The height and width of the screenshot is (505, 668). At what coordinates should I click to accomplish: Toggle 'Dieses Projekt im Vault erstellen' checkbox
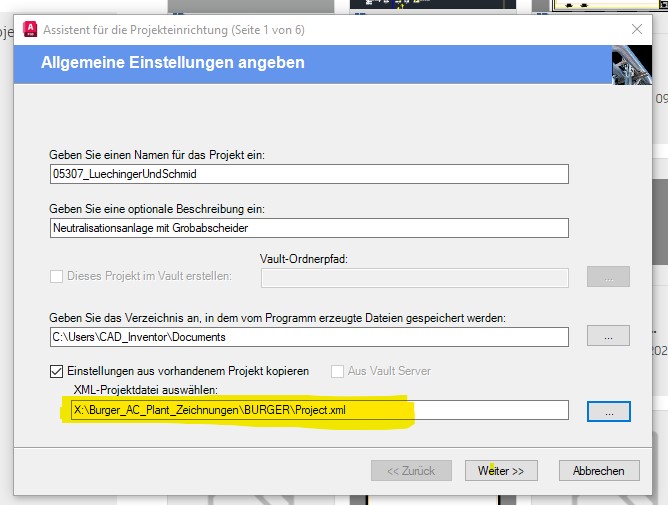click(x=57, y=276)
